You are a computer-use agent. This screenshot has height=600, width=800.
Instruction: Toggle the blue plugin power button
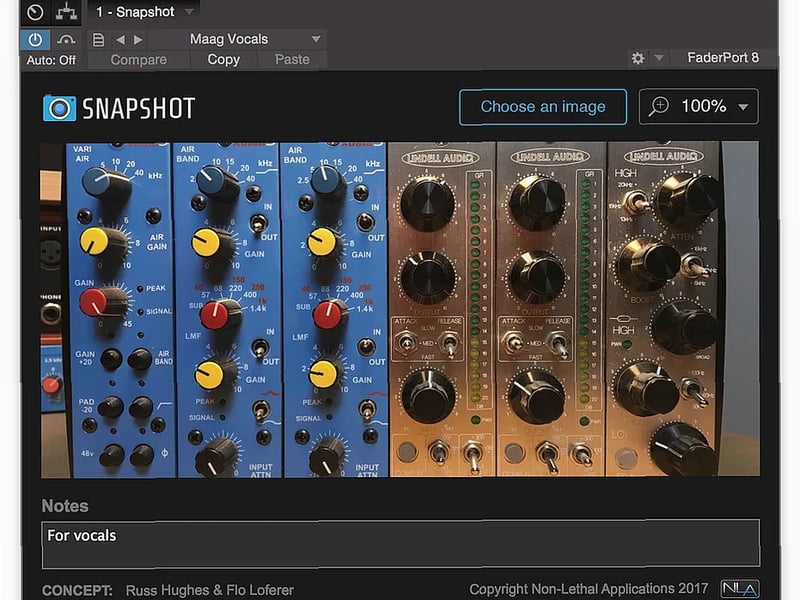click(x=35, y=38)
